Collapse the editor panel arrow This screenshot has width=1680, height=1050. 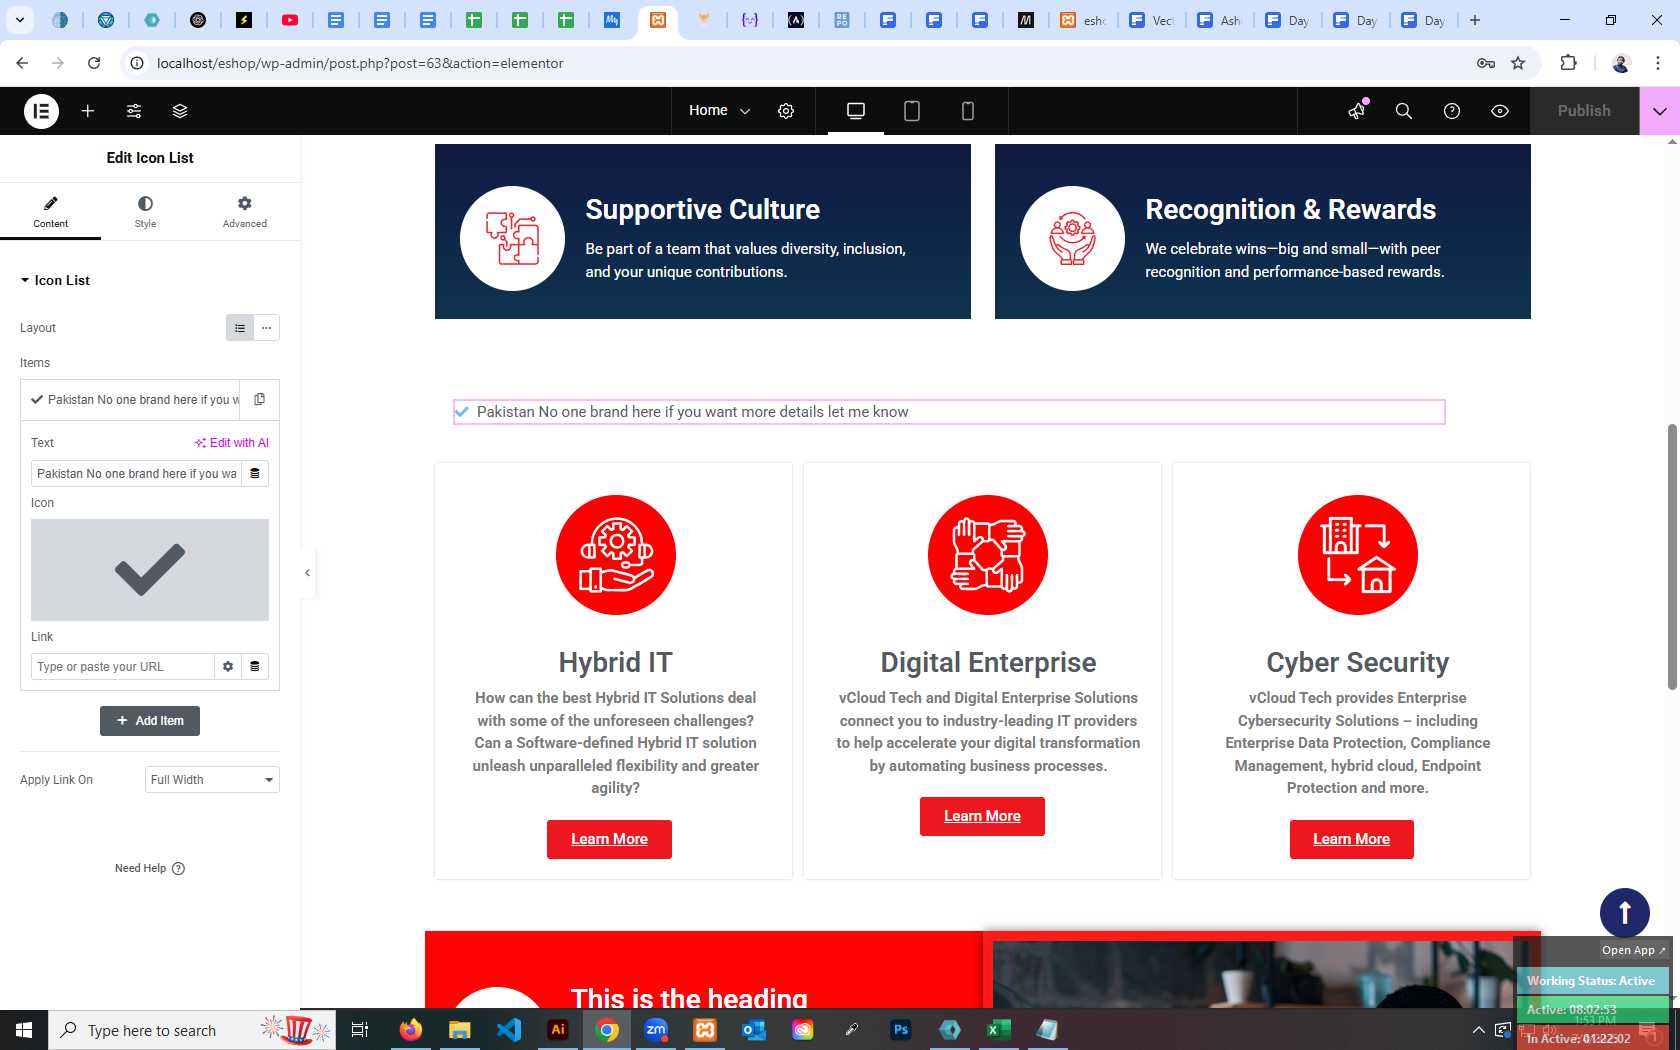point(307,573)
